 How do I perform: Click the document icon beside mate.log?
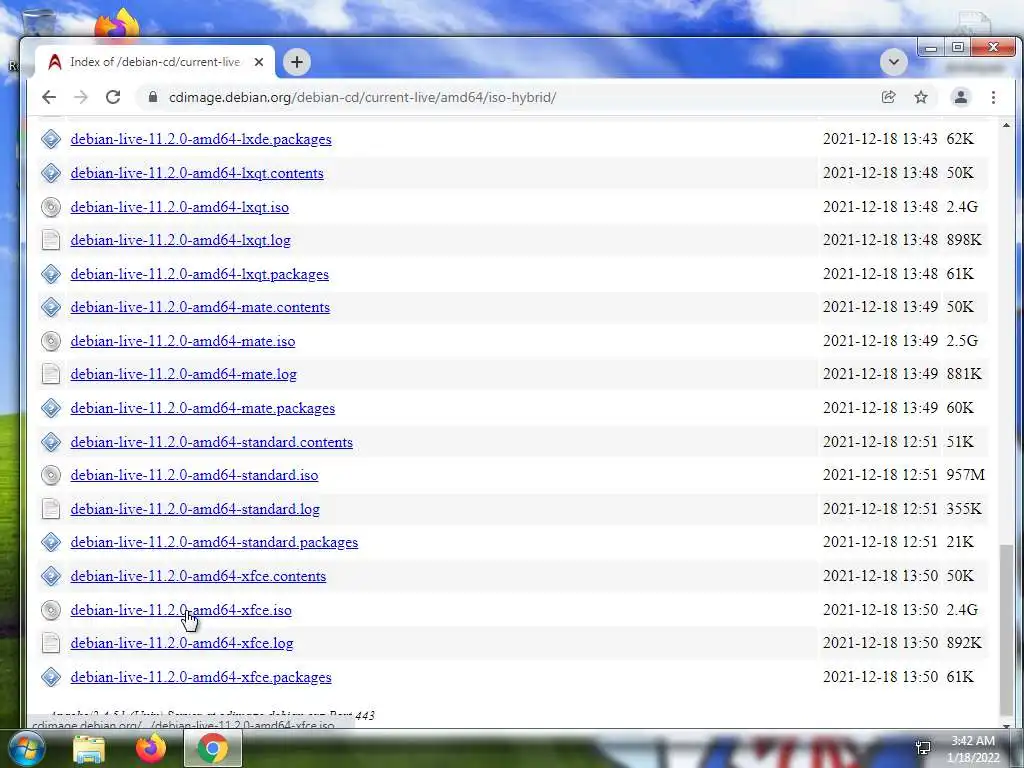(51, 374)
